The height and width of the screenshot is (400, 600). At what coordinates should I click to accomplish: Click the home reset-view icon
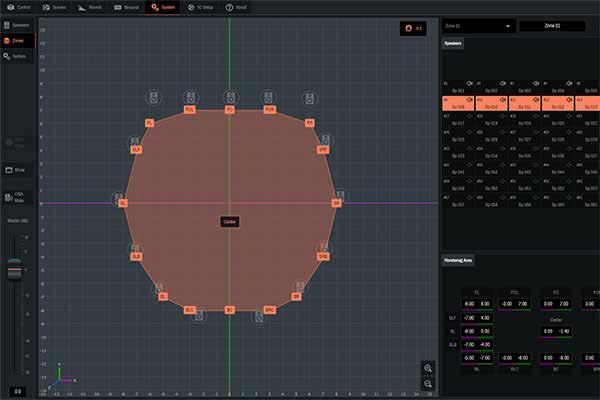click(x=413, y=28)
